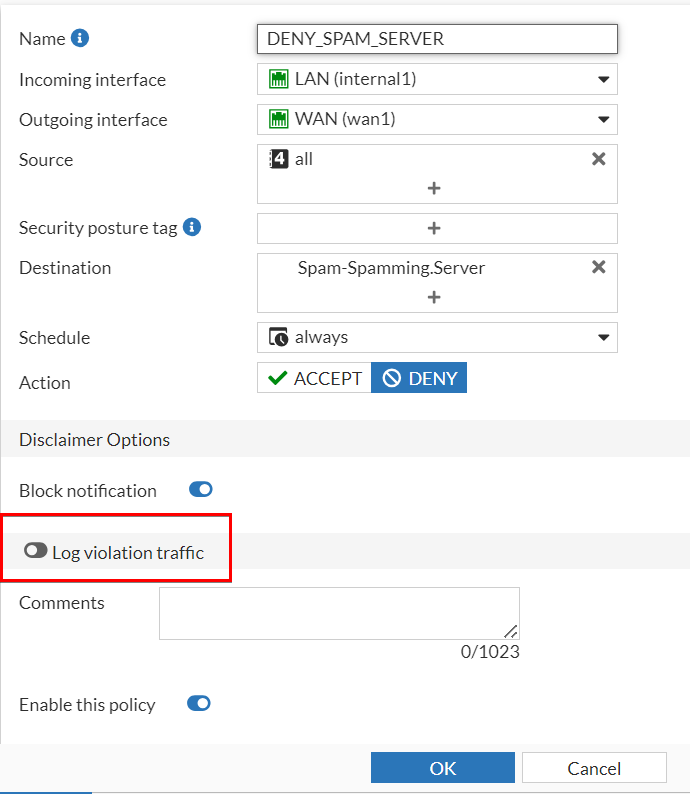This screenshot has height=794, width=690.
Task: Add another destination entry
Action: (x=434, y=297)
